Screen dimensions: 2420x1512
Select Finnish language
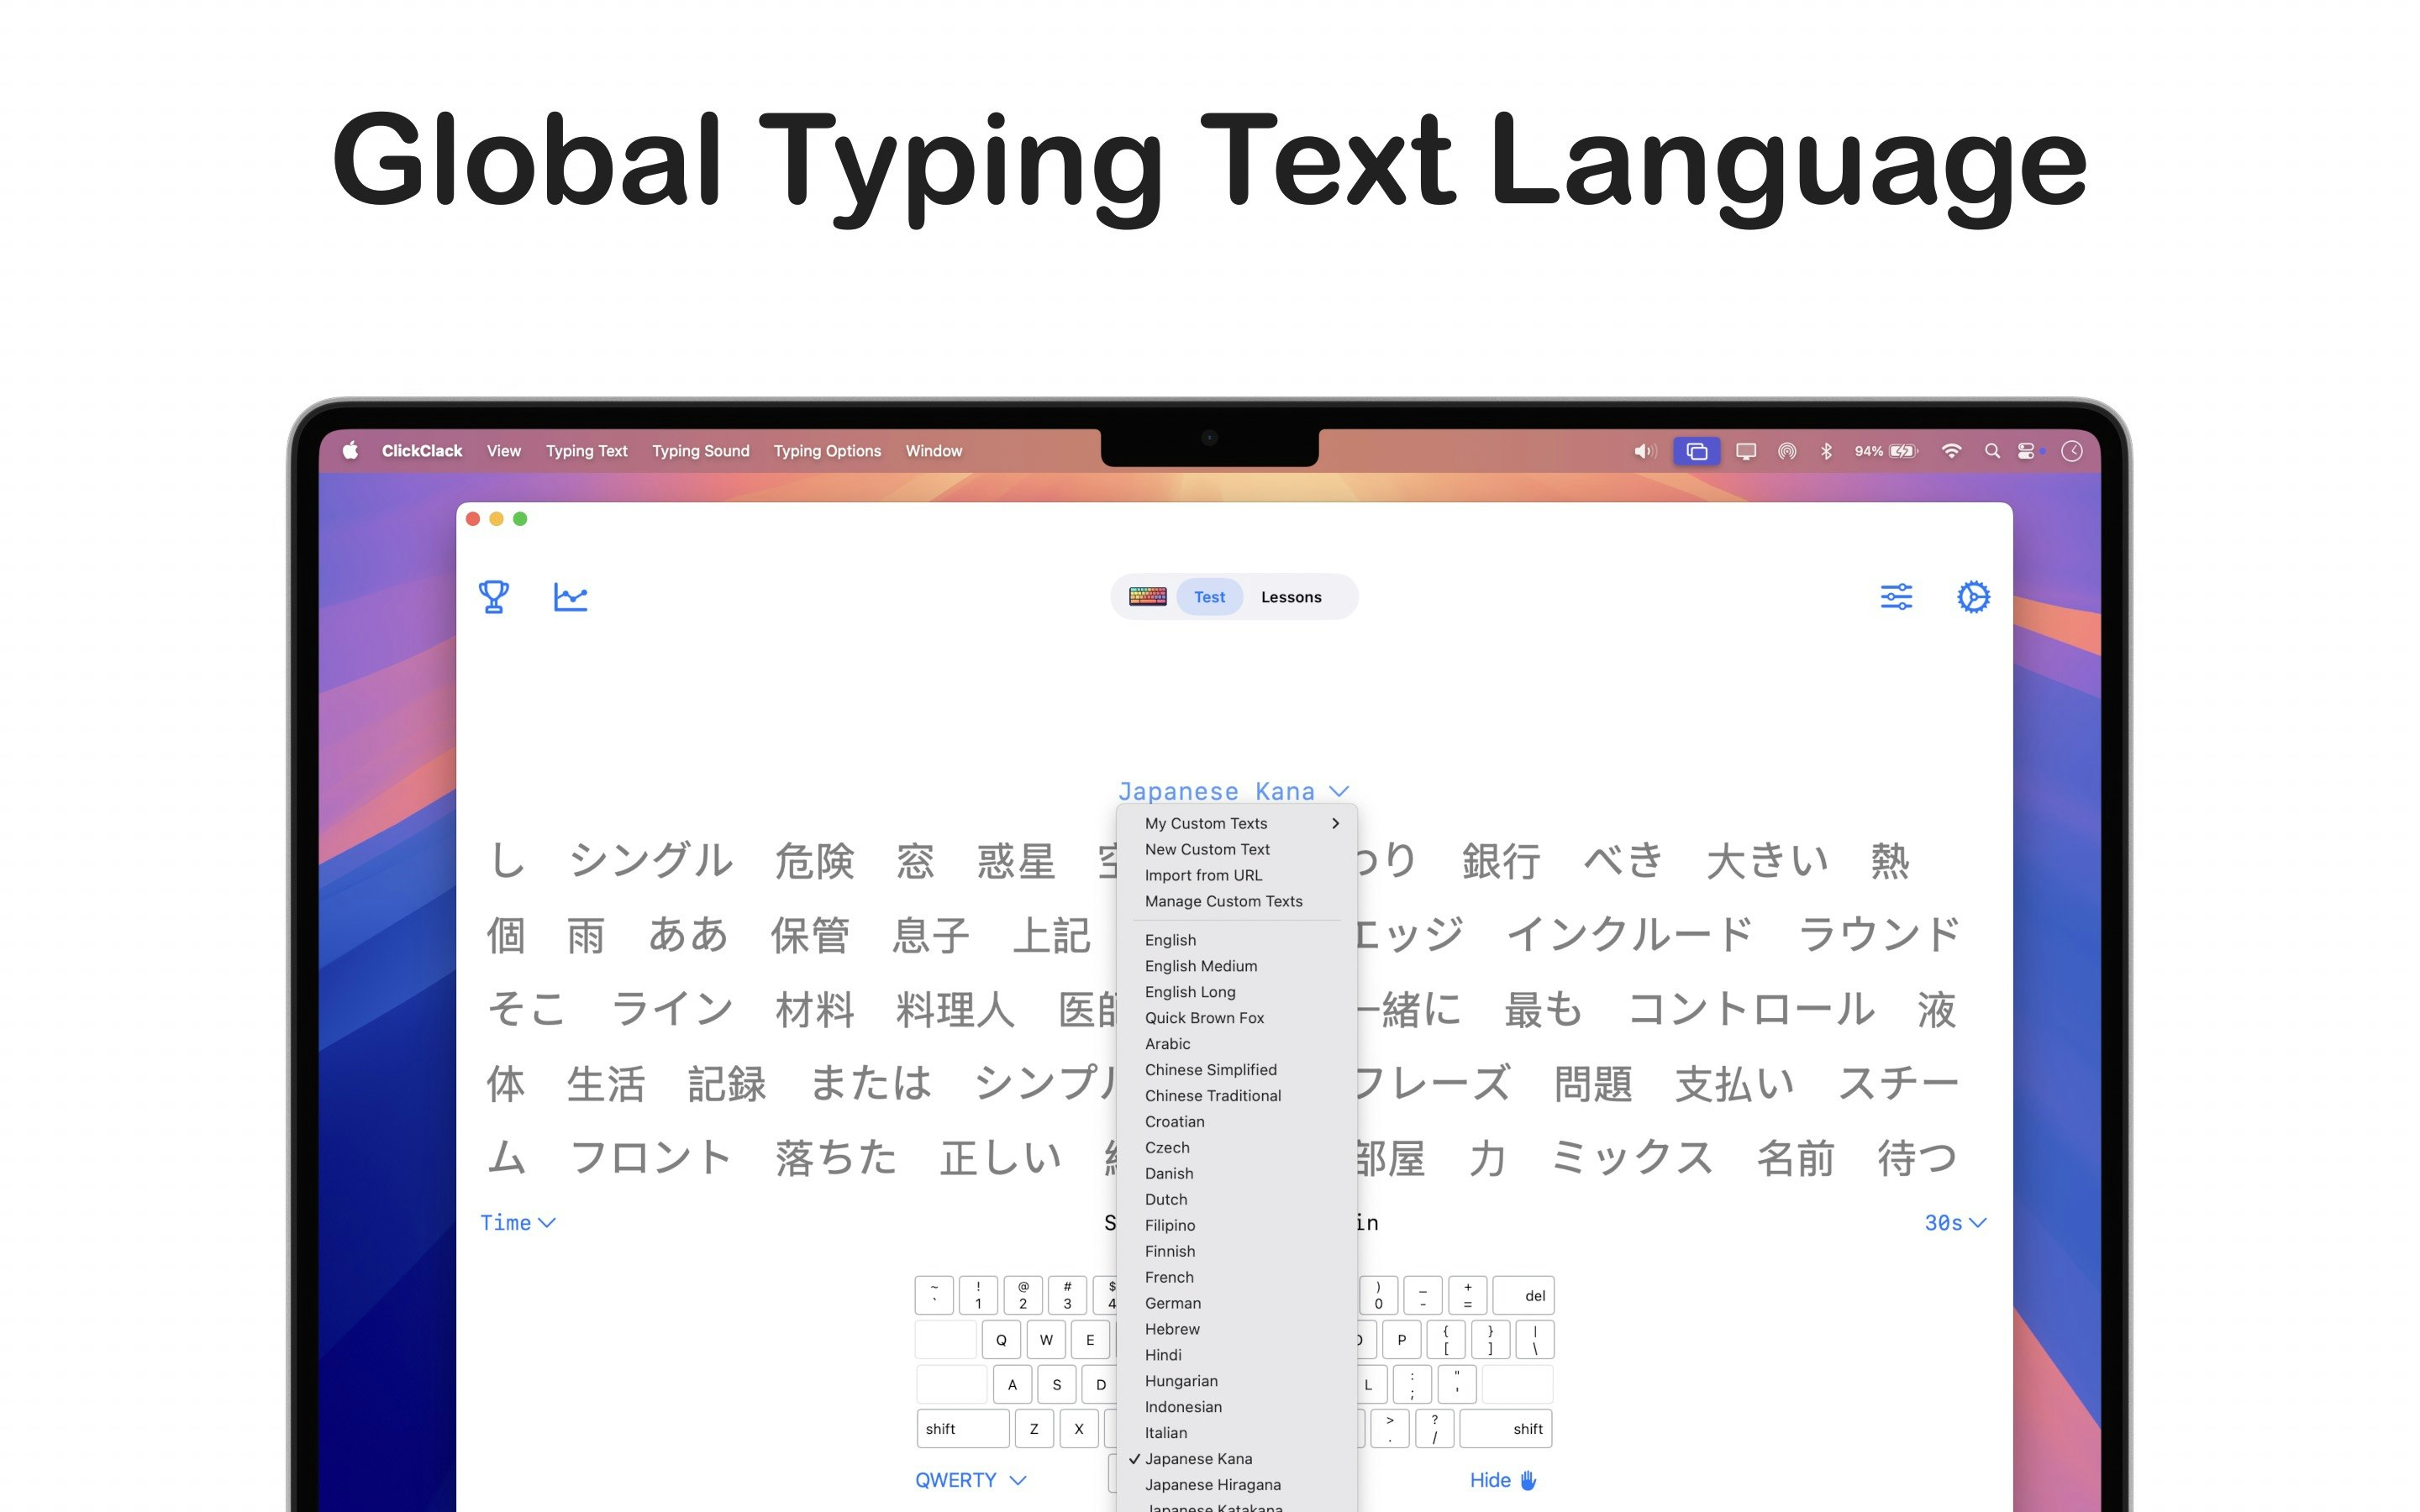pos(1237,1252)
